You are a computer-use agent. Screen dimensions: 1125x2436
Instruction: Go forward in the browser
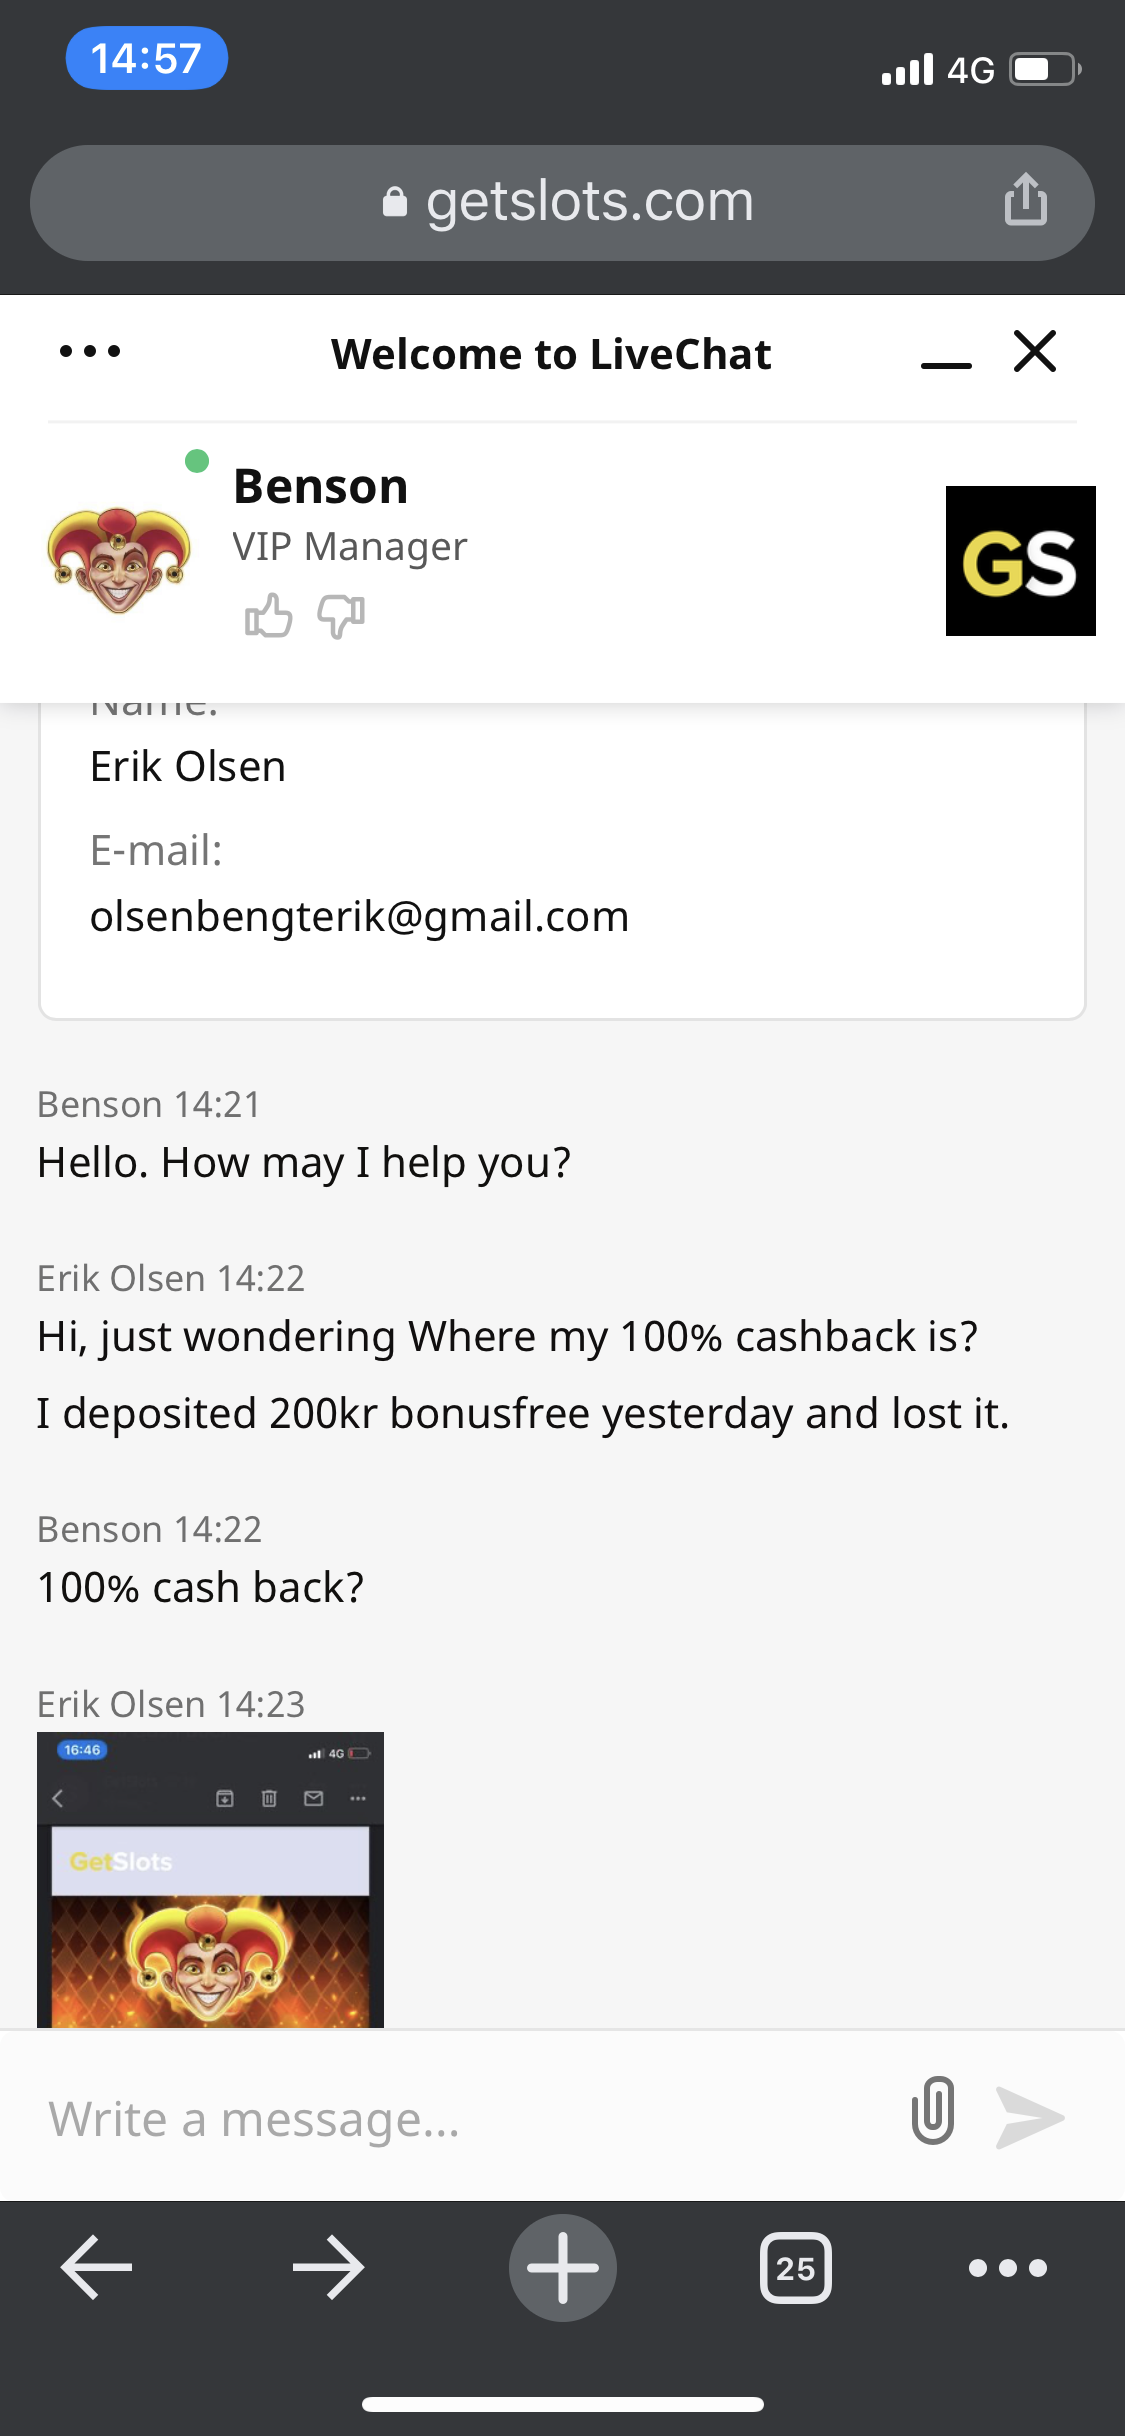pos(328,2267)
